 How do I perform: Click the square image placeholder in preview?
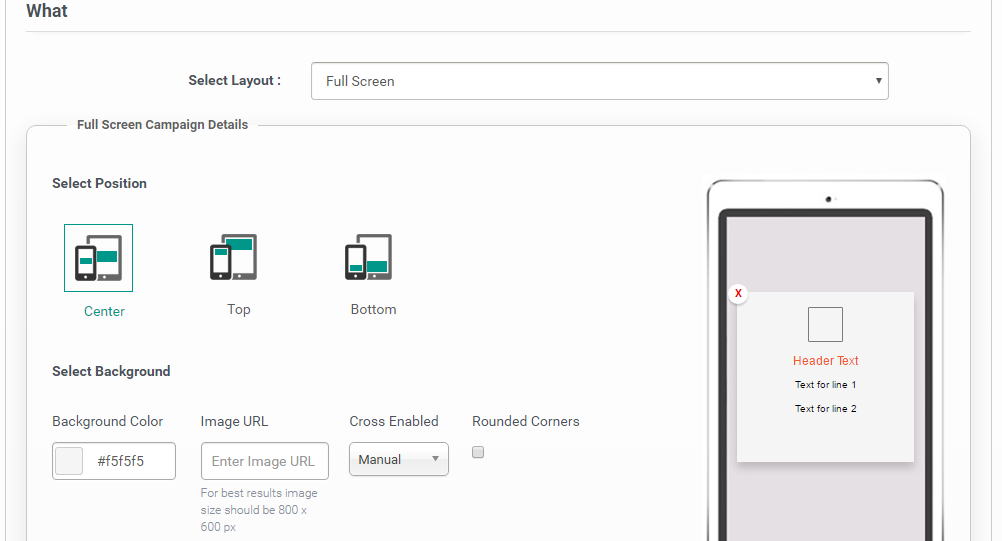(x=825, y=324)
